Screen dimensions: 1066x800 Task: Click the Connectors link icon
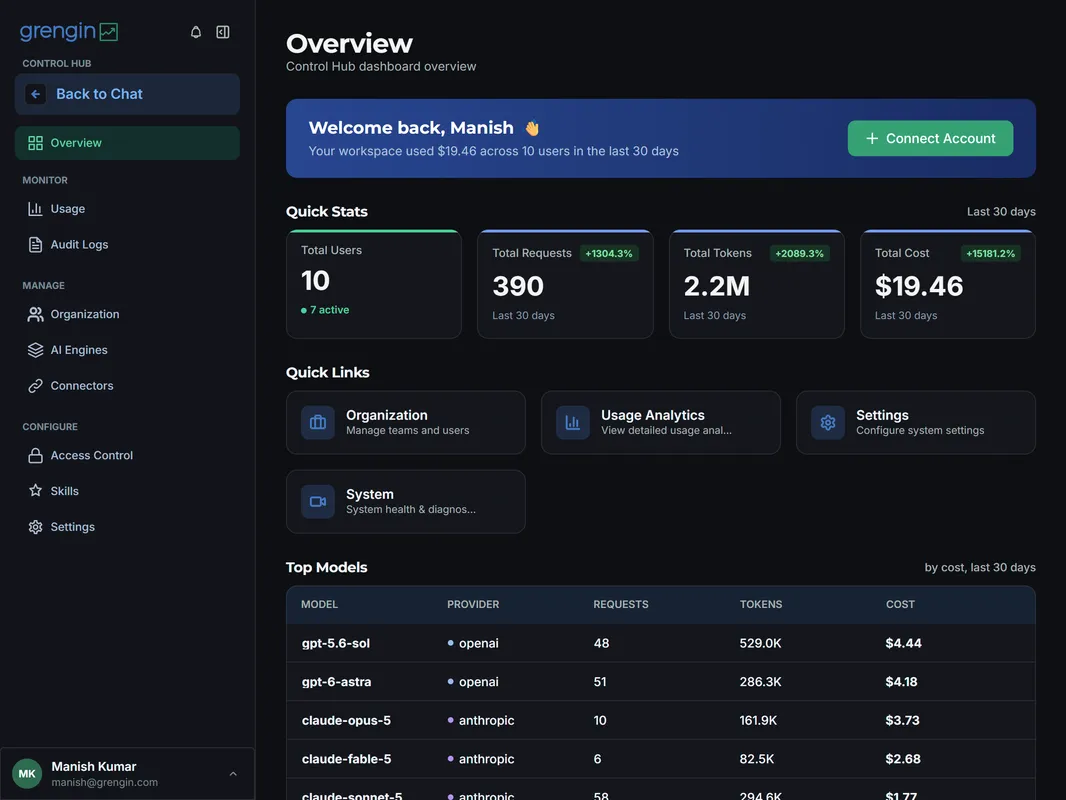point(35,385)
